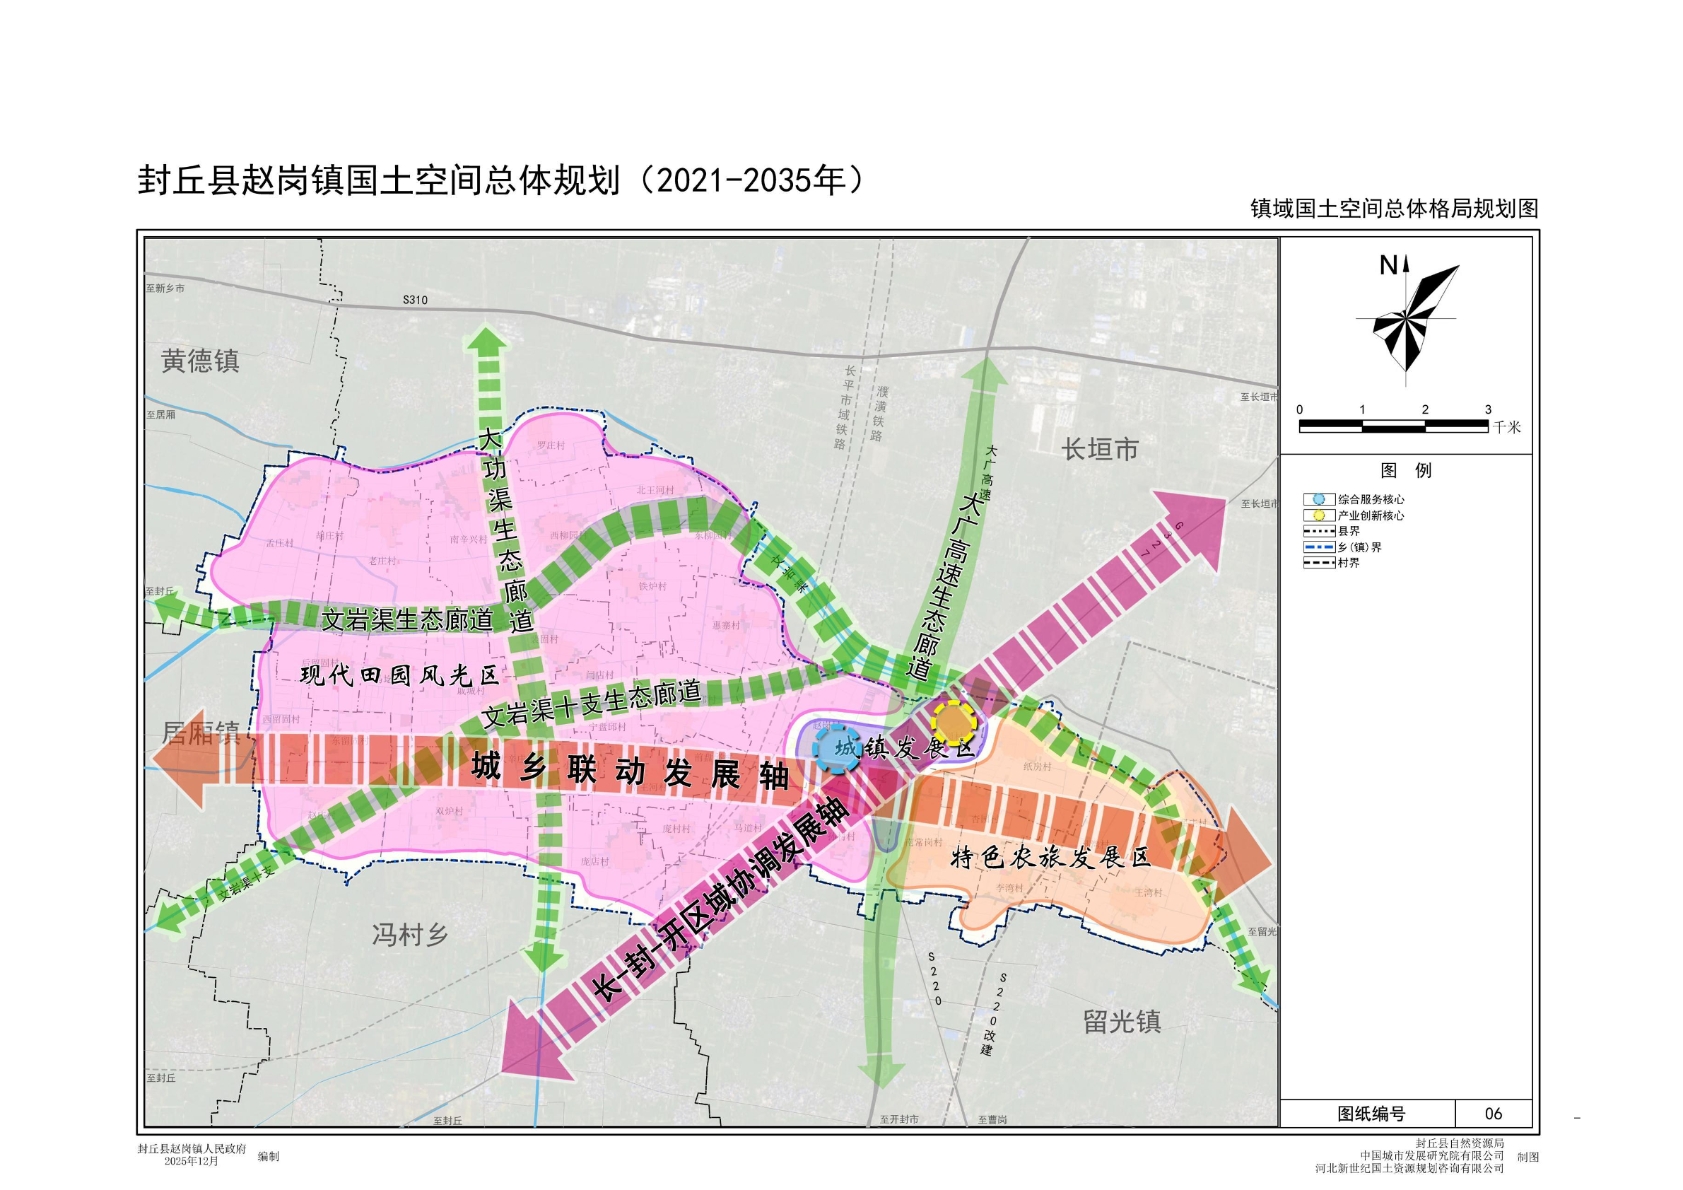
Task: Click the 村界 dashed line legend symbol
Action: (x=1318, y=563)
